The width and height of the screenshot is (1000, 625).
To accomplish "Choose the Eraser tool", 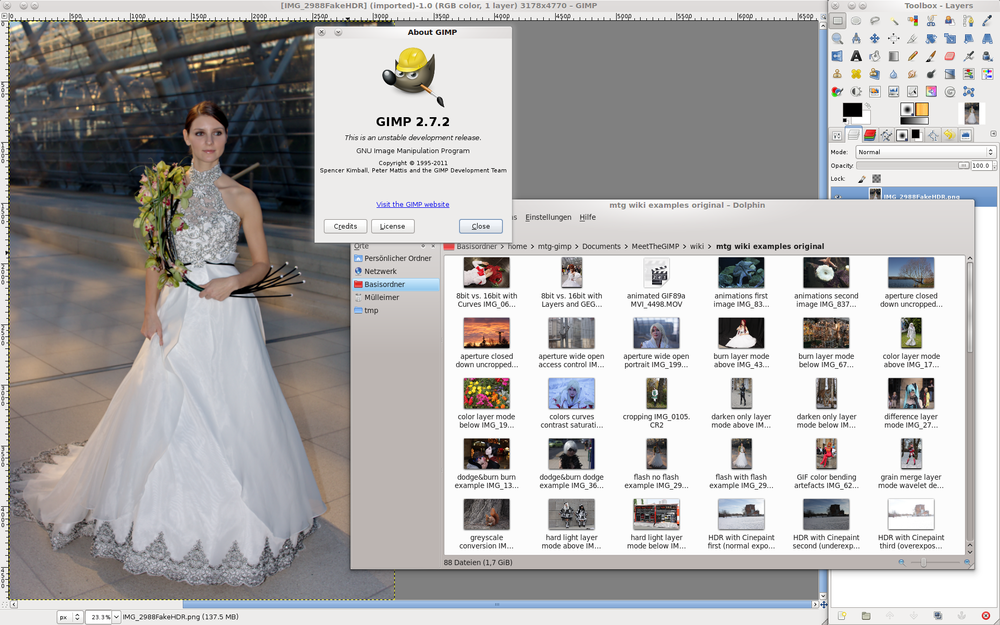I will [949, 57].
